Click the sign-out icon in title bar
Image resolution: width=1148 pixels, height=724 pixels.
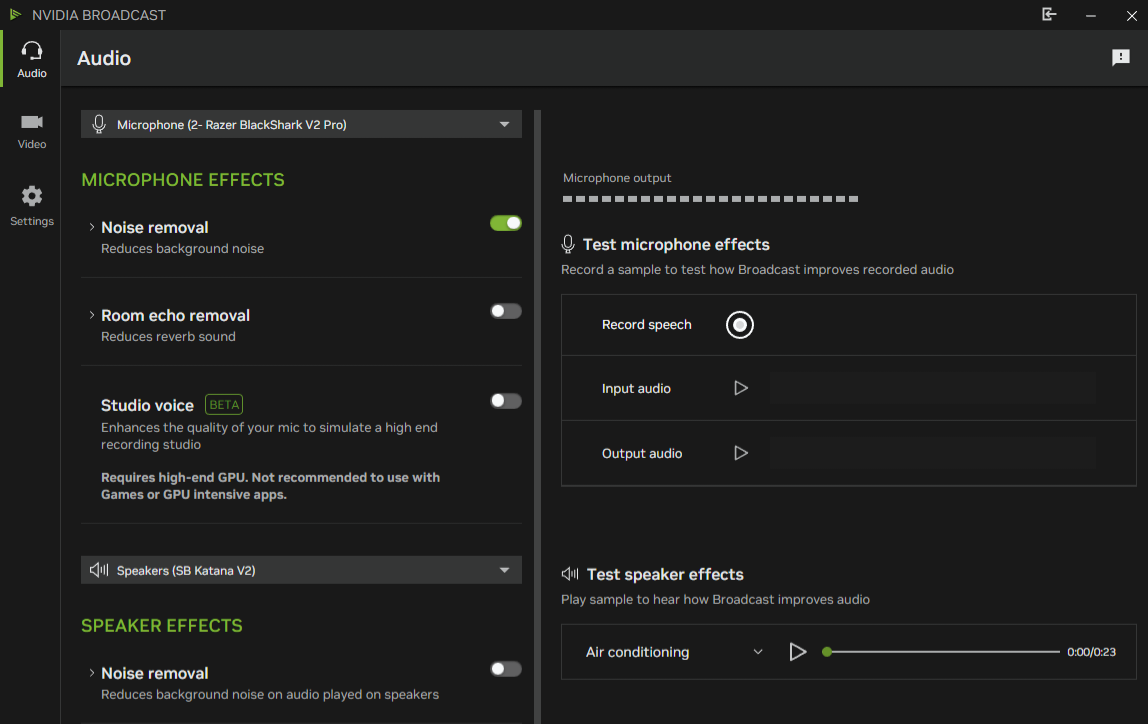point(1049,15)
